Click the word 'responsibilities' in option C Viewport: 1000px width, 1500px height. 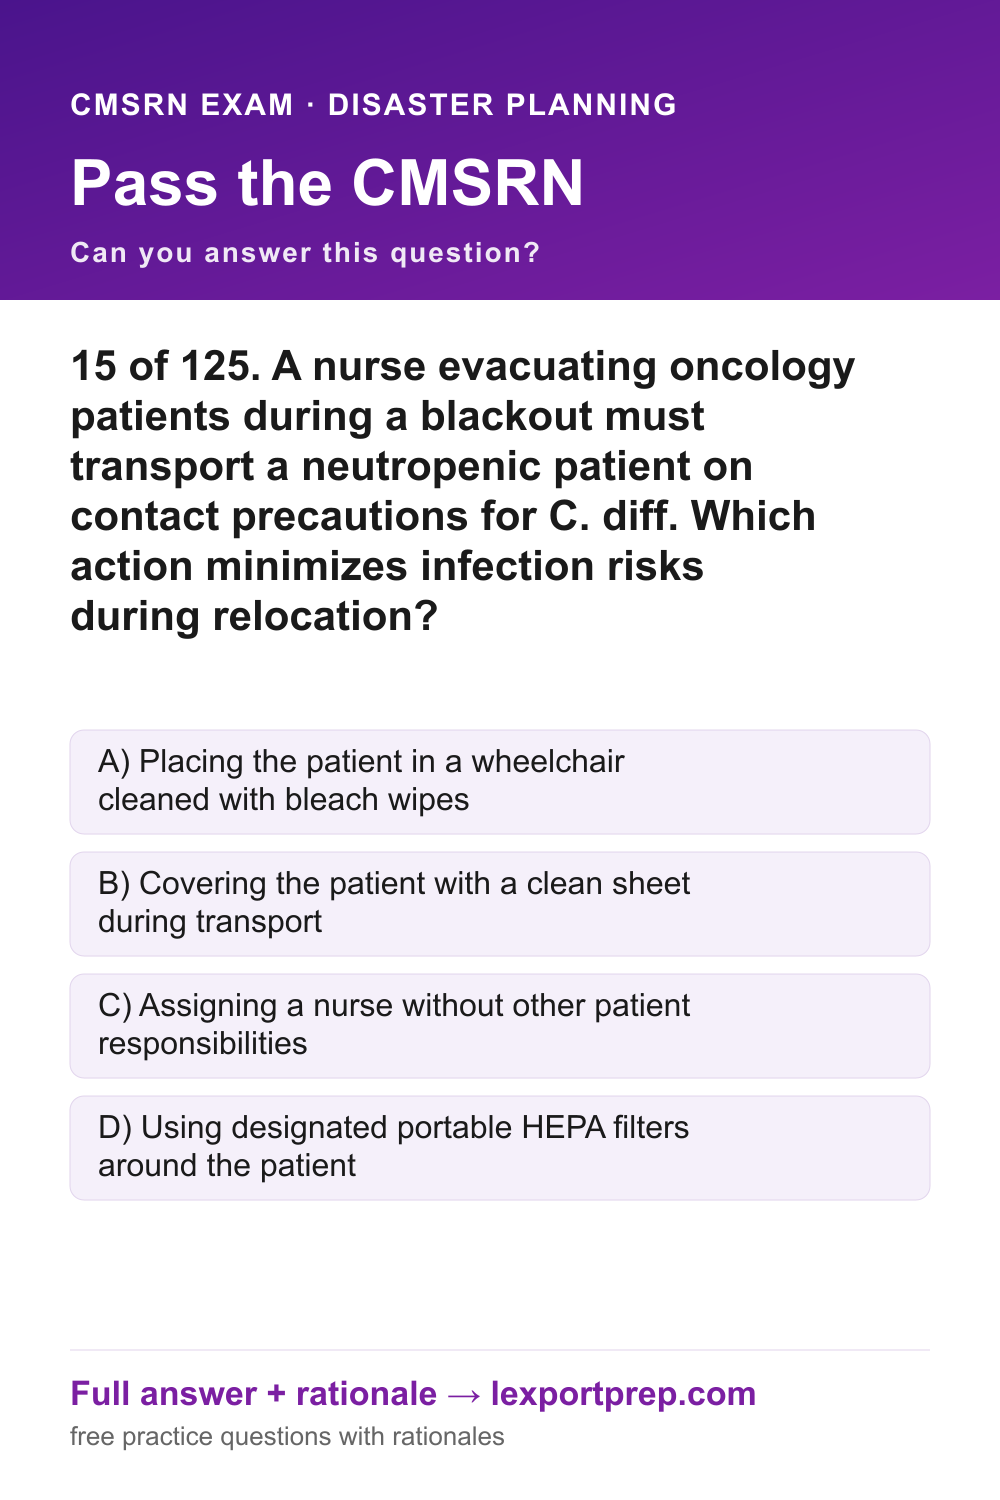pos(203,1044)
